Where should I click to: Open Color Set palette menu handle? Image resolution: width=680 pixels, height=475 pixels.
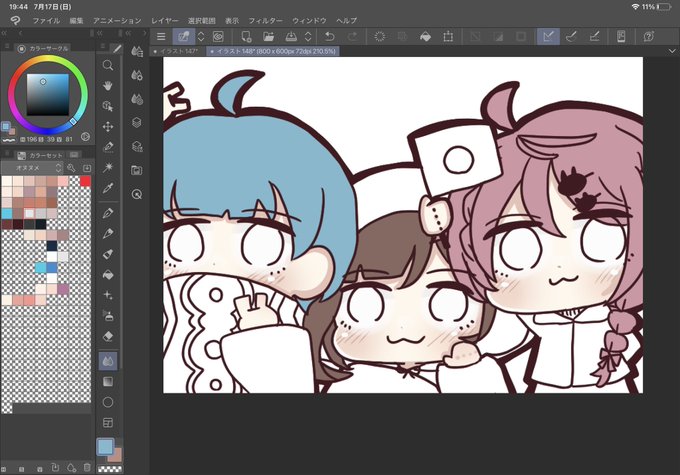point(7,154)
